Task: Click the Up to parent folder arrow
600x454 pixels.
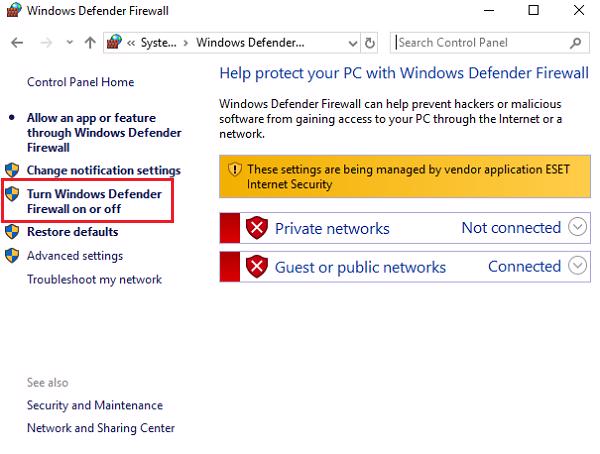Action: coord(91,43)
